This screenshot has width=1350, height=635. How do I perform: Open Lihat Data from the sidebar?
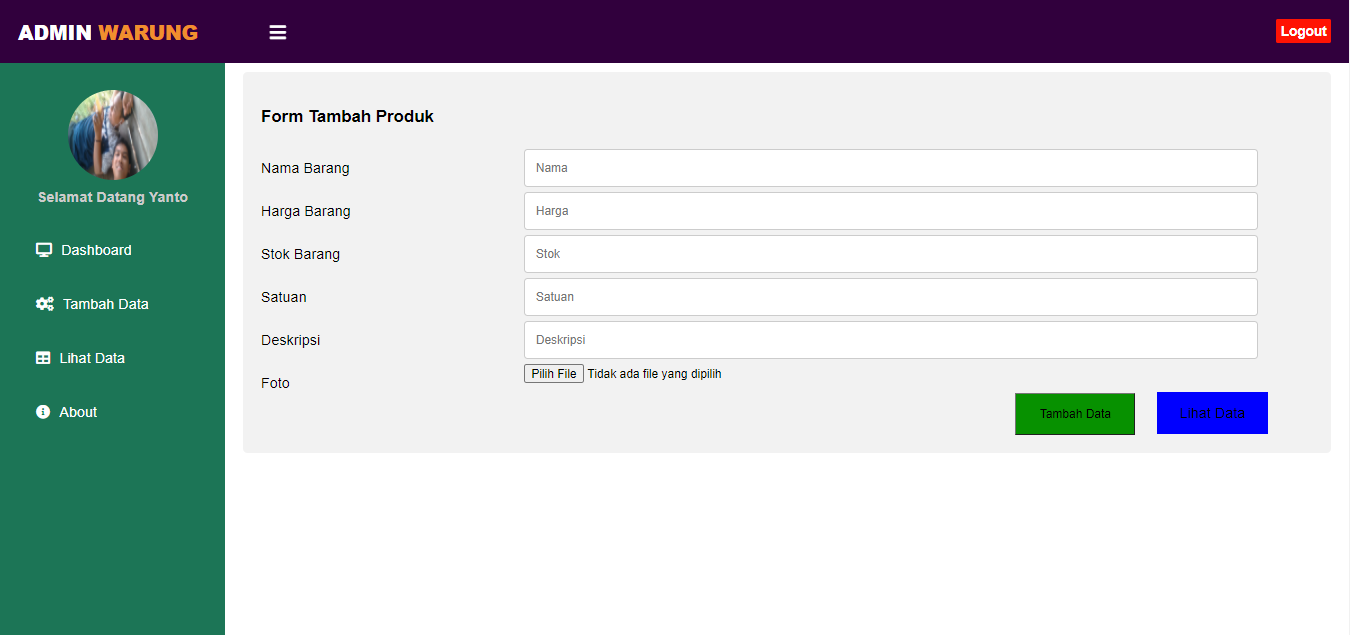92,357
